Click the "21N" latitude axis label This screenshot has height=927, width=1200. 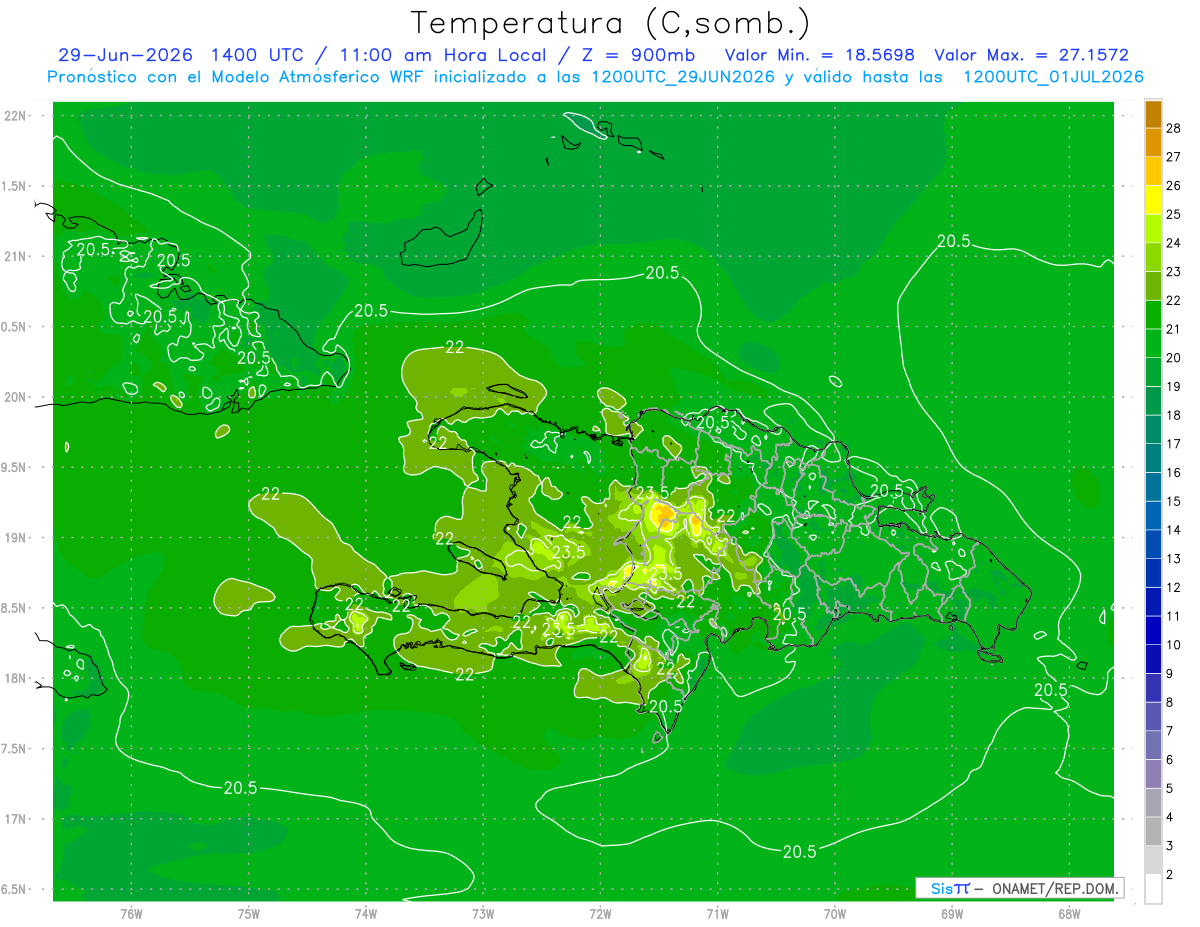(x=15, y=256)
